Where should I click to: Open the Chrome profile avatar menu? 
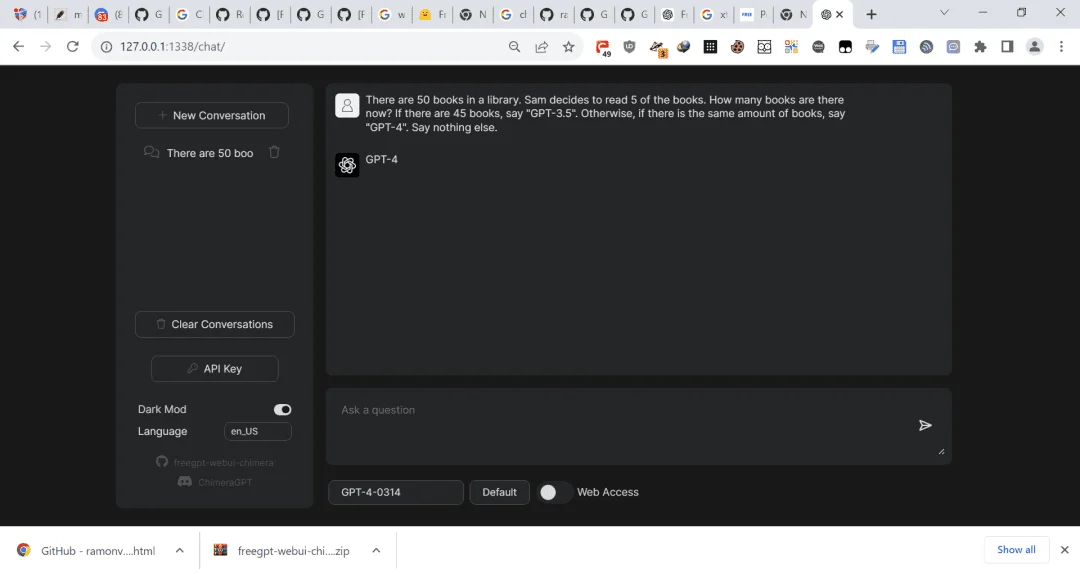(x=1035, y=47)
